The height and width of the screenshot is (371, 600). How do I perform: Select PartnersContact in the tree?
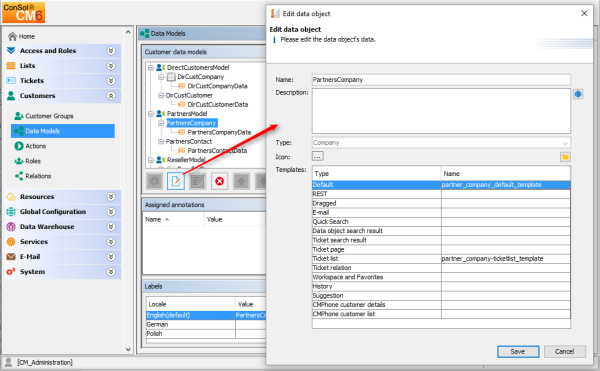[189, 141]
